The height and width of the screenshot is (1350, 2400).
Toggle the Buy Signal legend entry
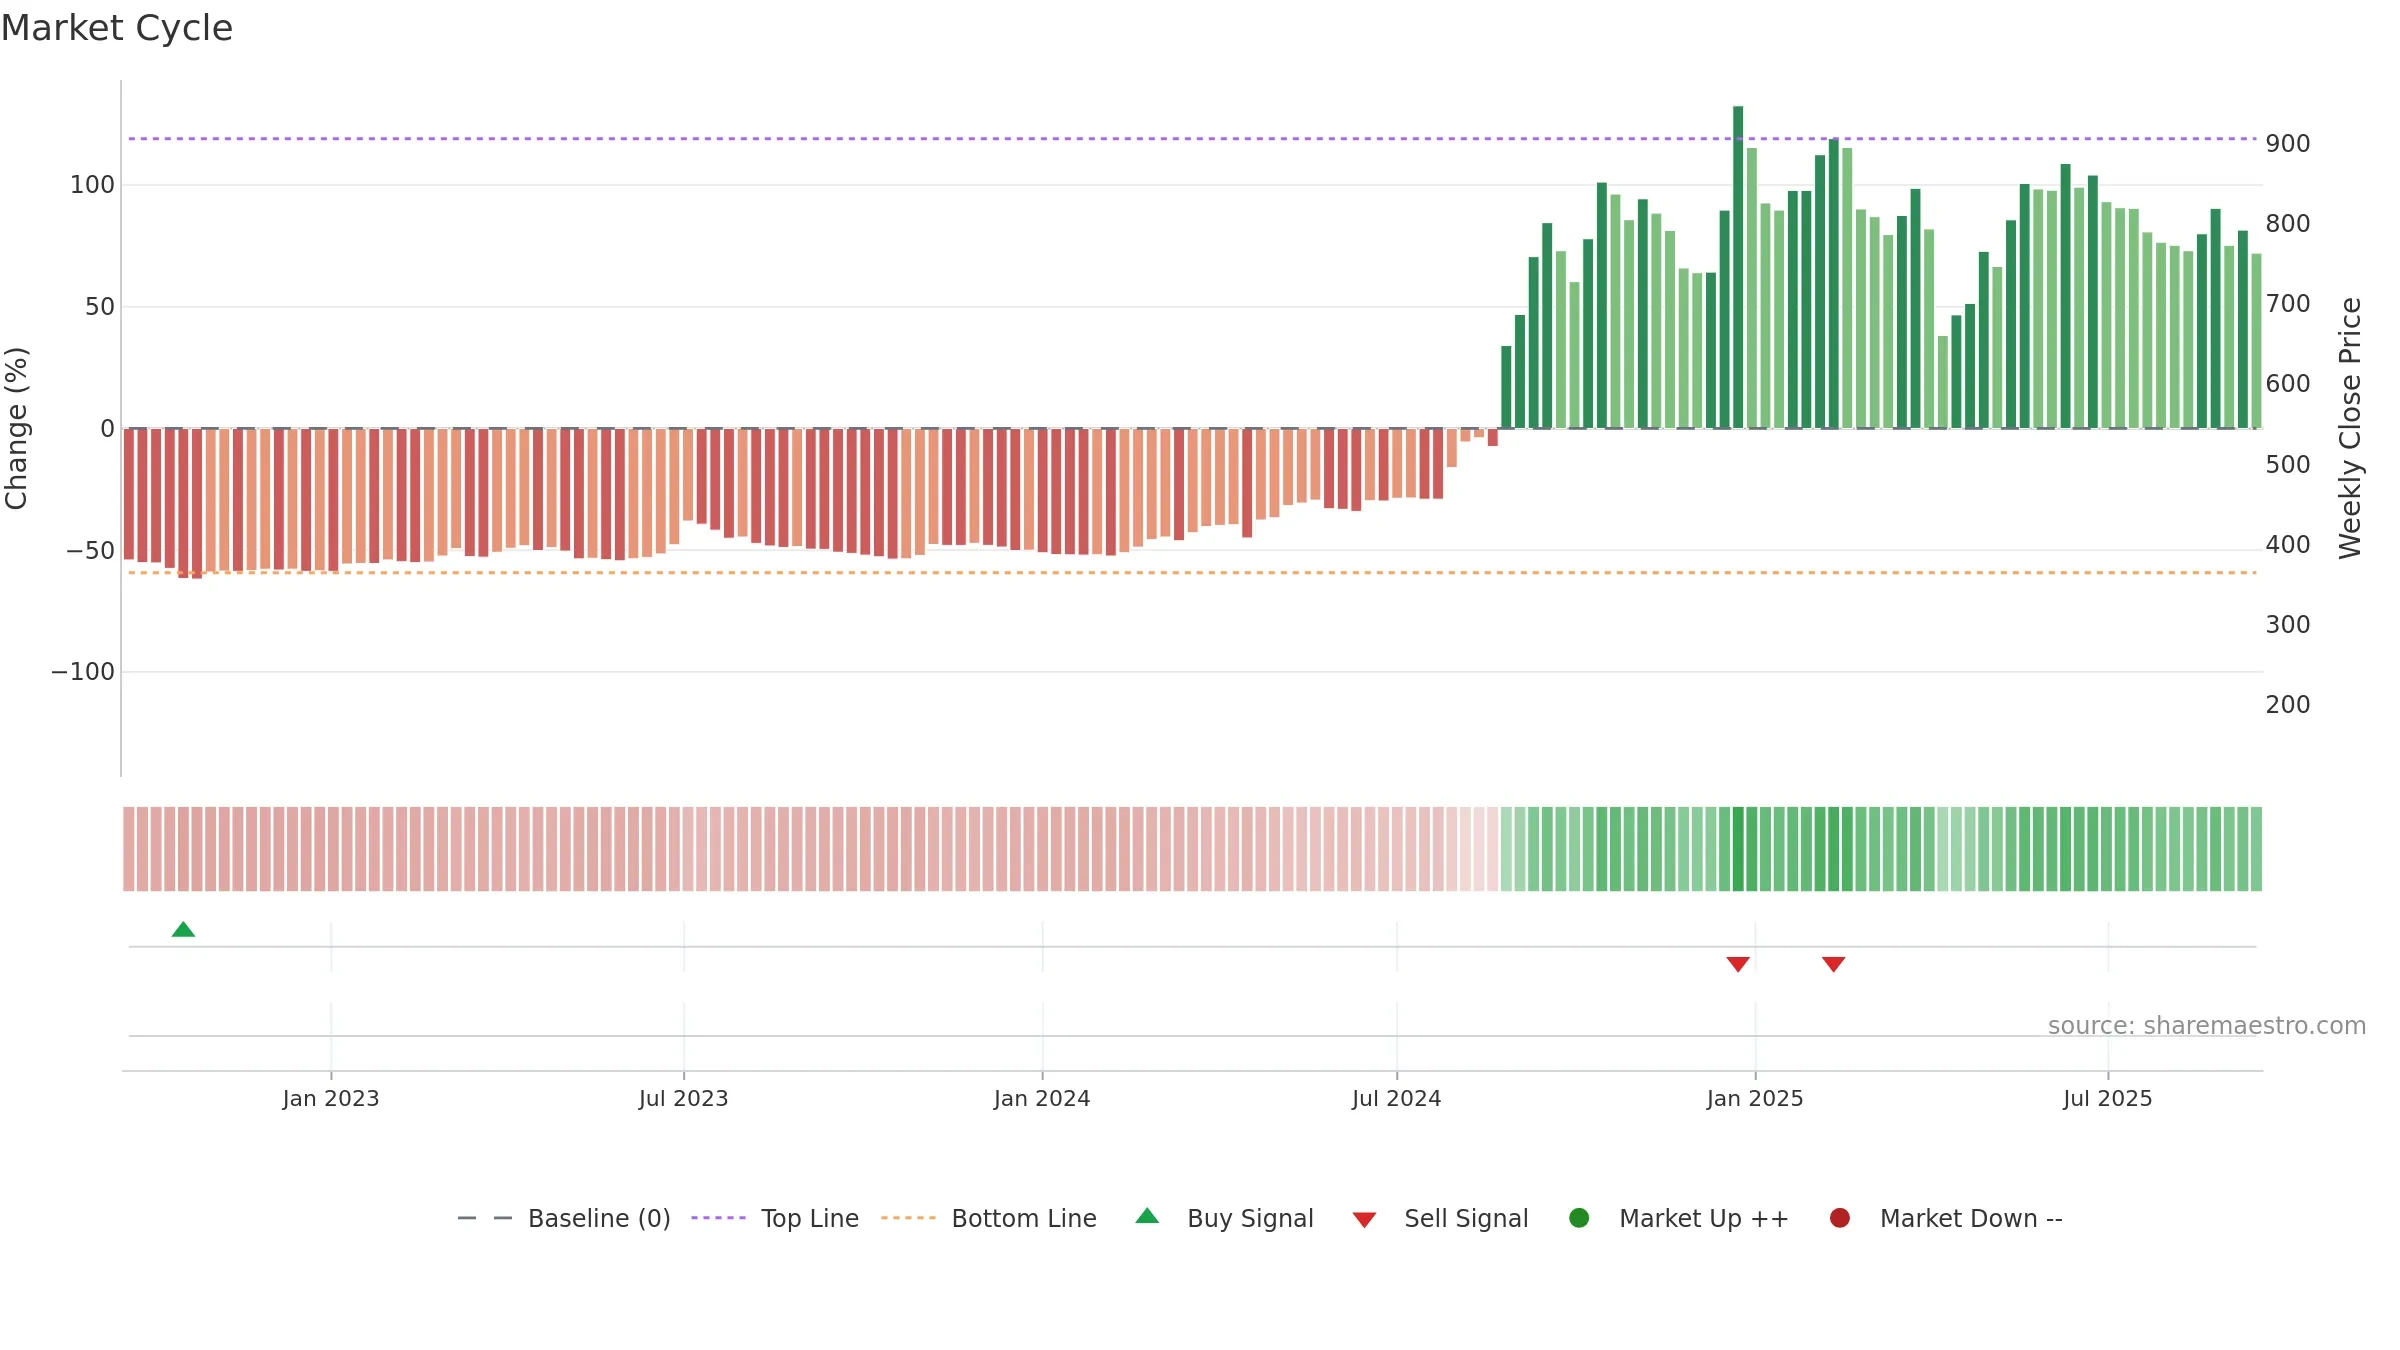pyautogui.click(x=1225, y=1218)
